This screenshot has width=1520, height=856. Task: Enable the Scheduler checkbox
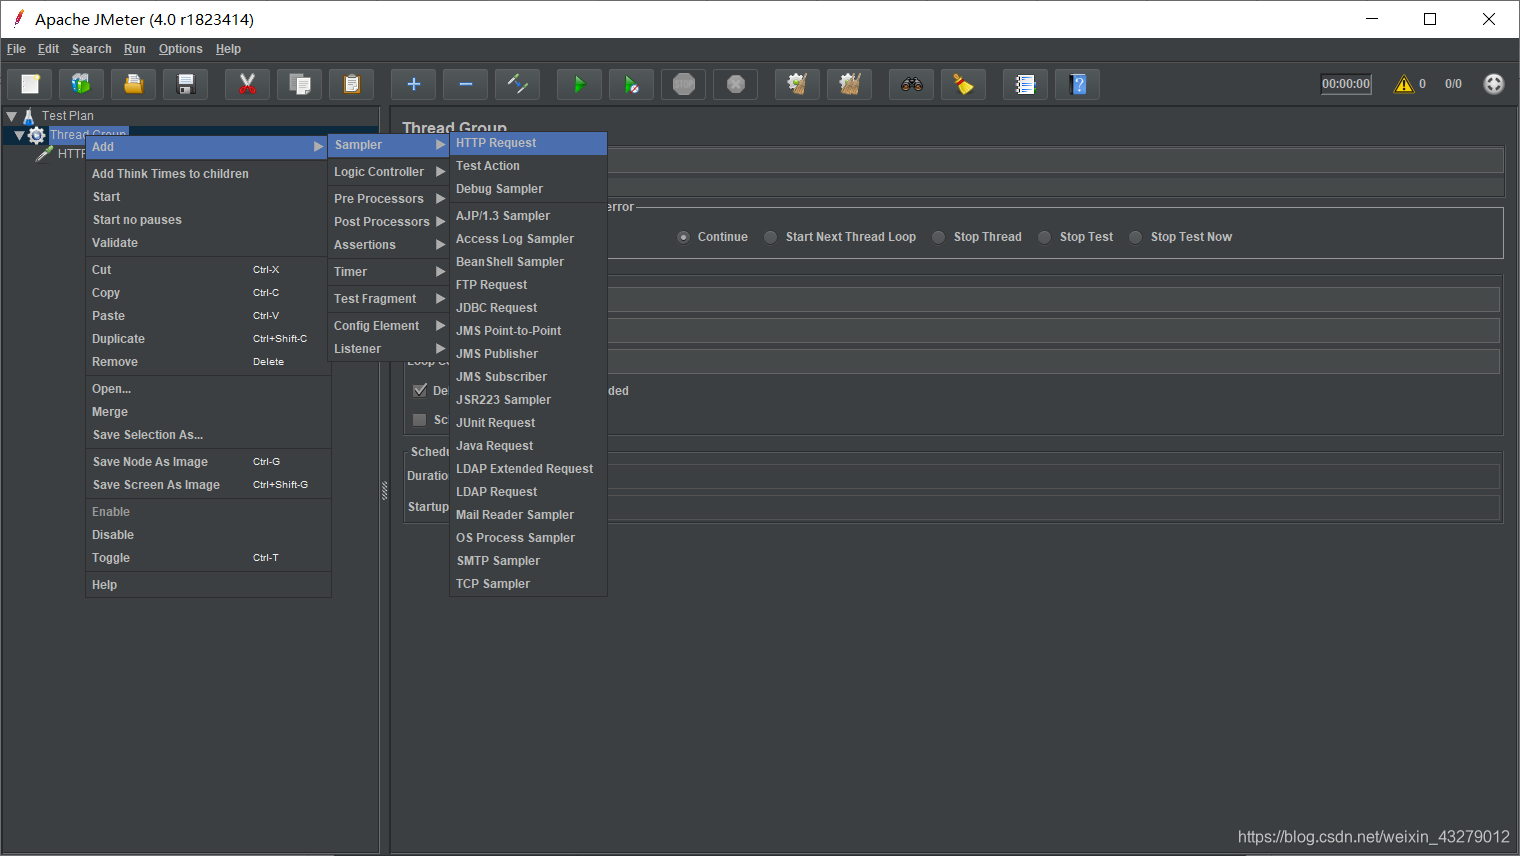(x=420, y=420)
